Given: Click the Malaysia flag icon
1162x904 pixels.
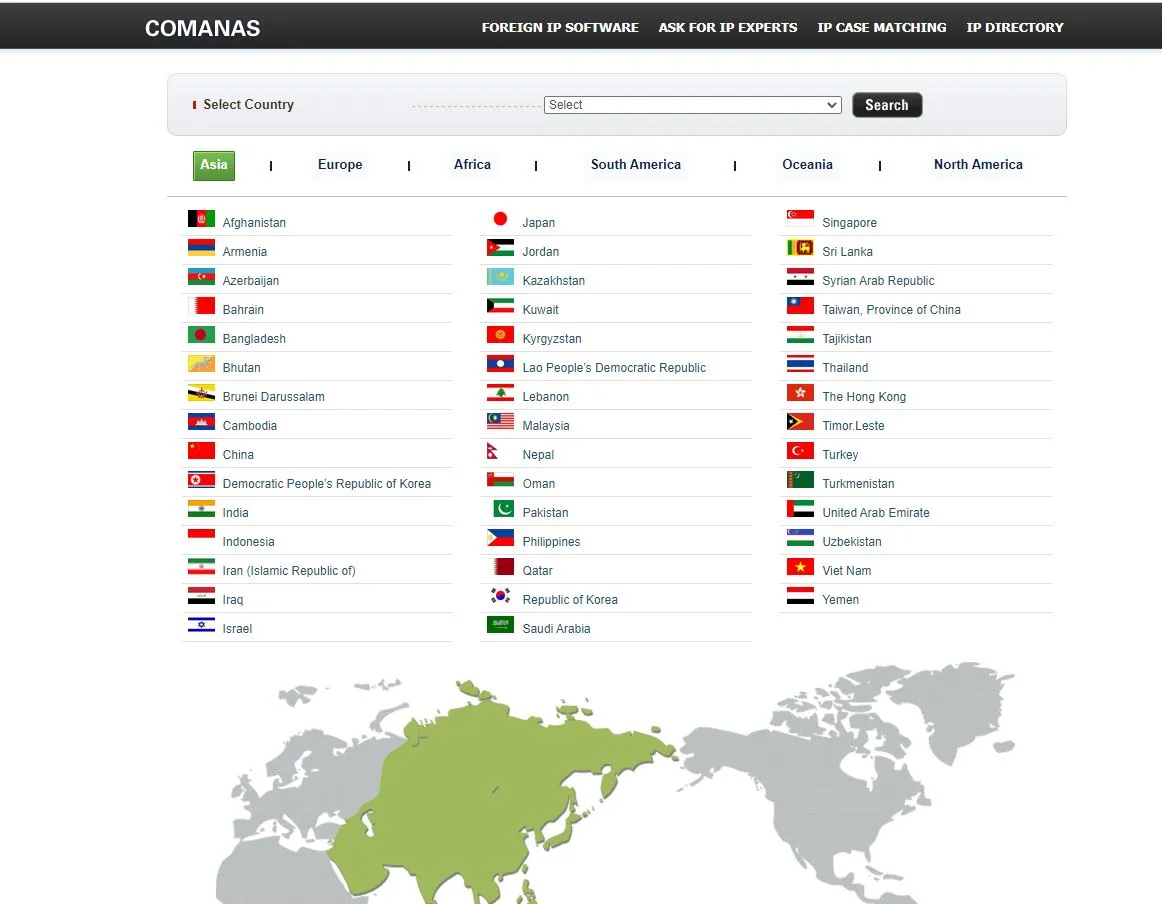Looking at the screenshot, I should pyautogui.click(x=500, y=422).
